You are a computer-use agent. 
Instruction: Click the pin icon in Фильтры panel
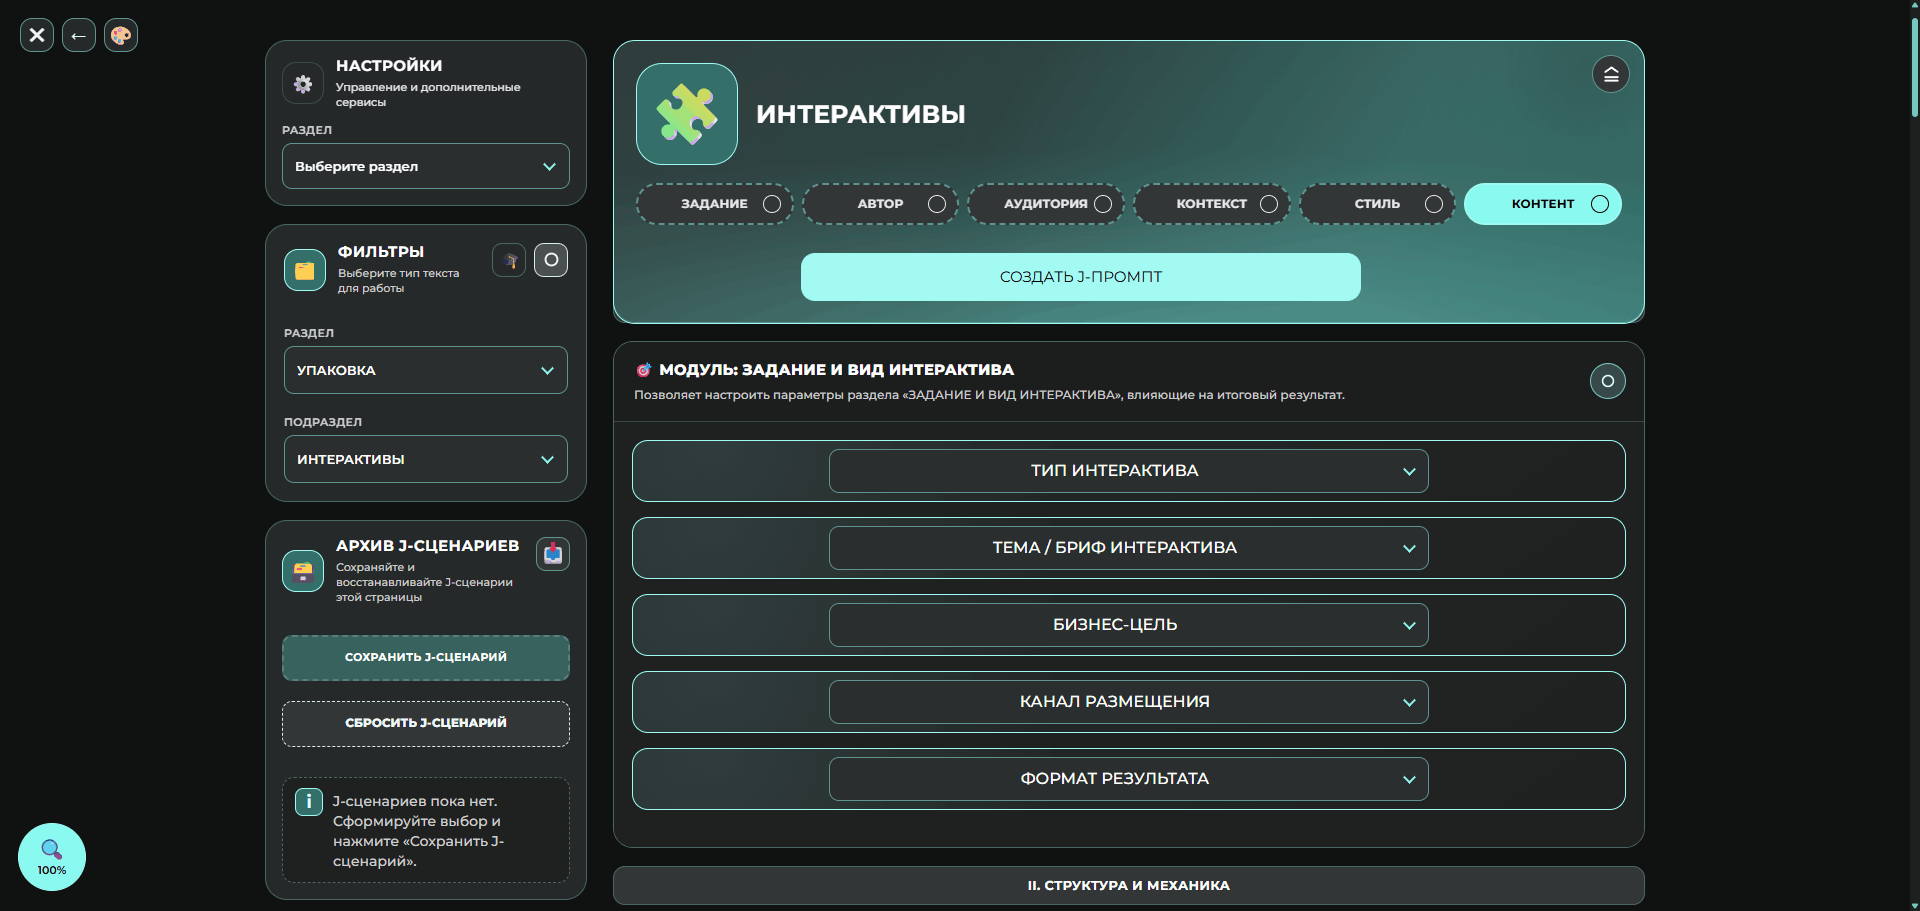pos(509,260)
